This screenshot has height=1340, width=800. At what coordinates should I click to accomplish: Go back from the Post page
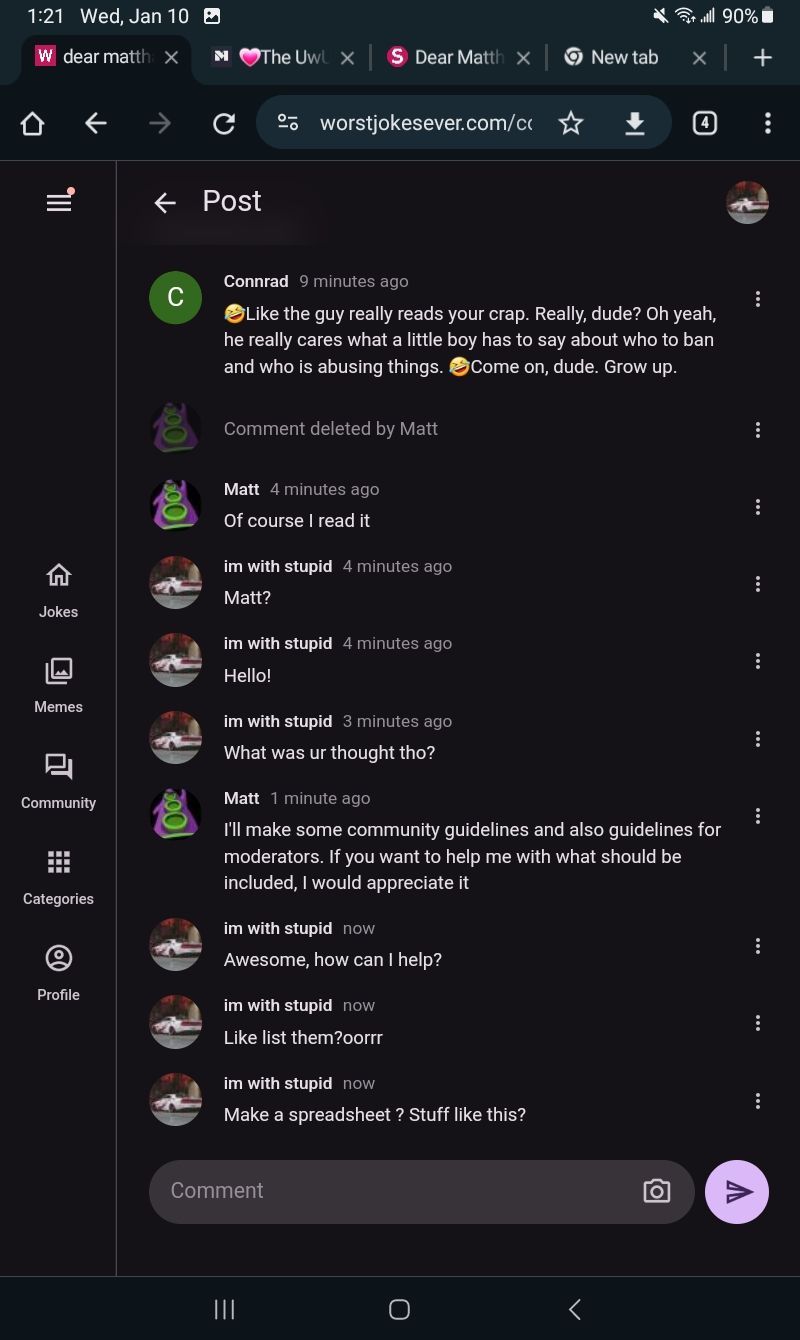(x=165, y=203)
